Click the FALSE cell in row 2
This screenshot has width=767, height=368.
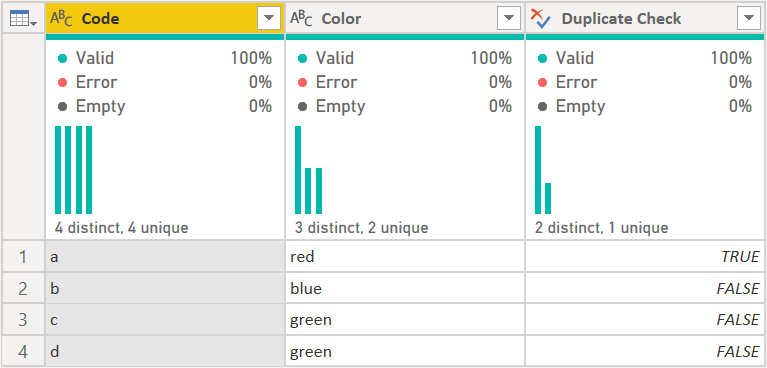645,288
